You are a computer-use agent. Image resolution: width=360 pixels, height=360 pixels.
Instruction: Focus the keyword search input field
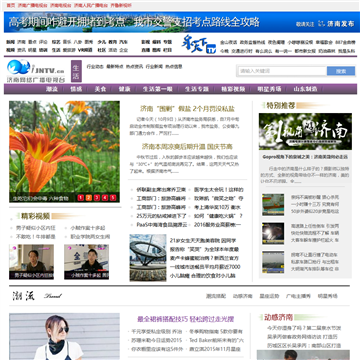[282, 71]
